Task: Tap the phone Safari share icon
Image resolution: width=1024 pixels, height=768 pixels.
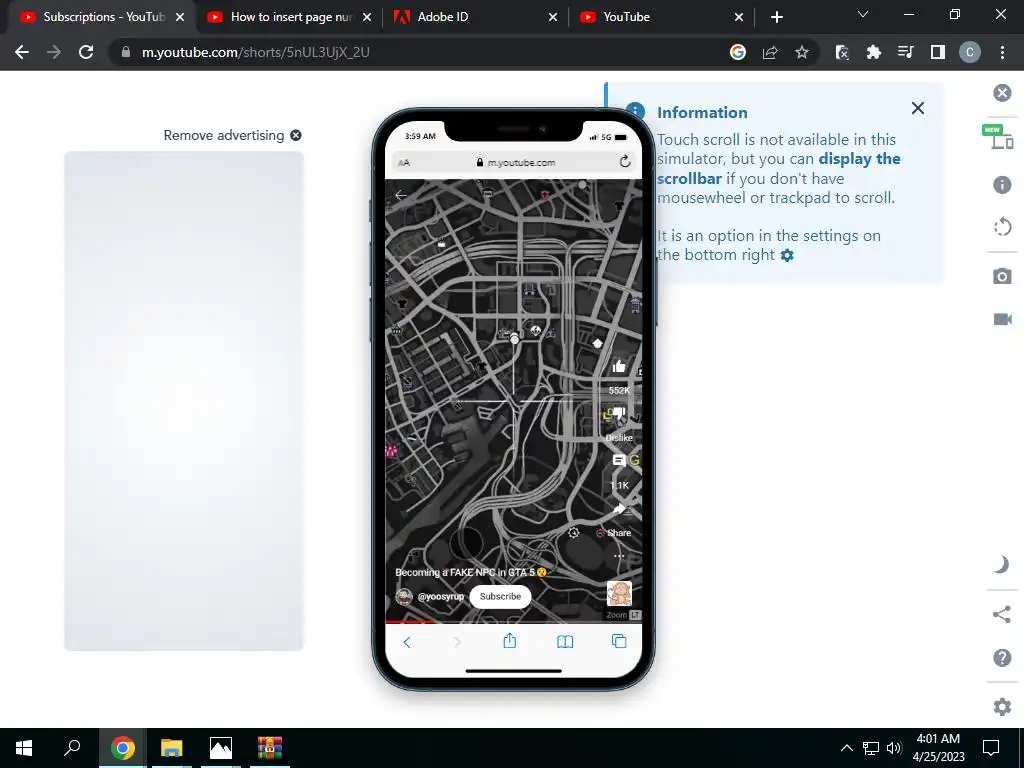Action: pos(509,641)
